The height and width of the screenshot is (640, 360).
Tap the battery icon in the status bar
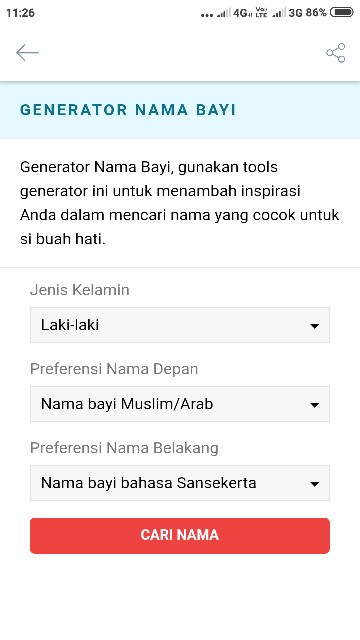pos(341,12)
